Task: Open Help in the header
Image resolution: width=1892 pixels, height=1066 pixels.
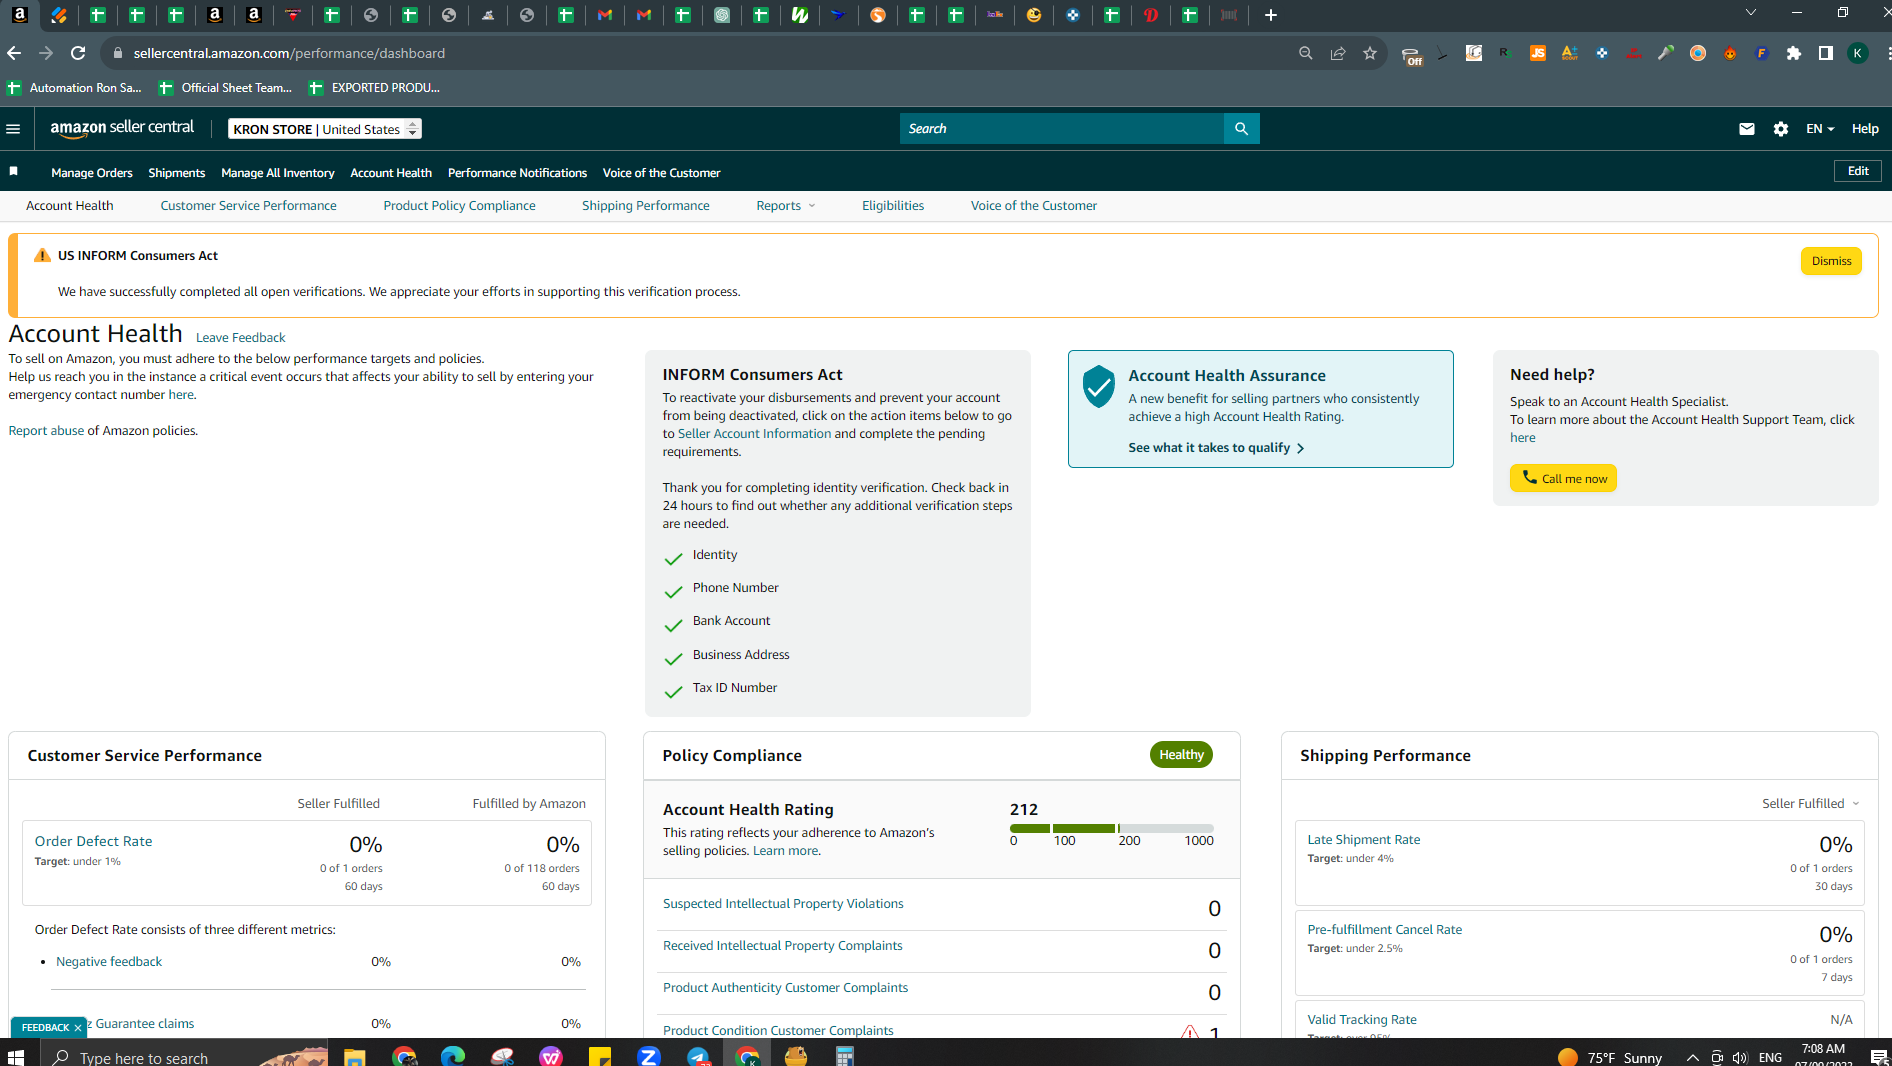Action: (x=1865, y=129)
